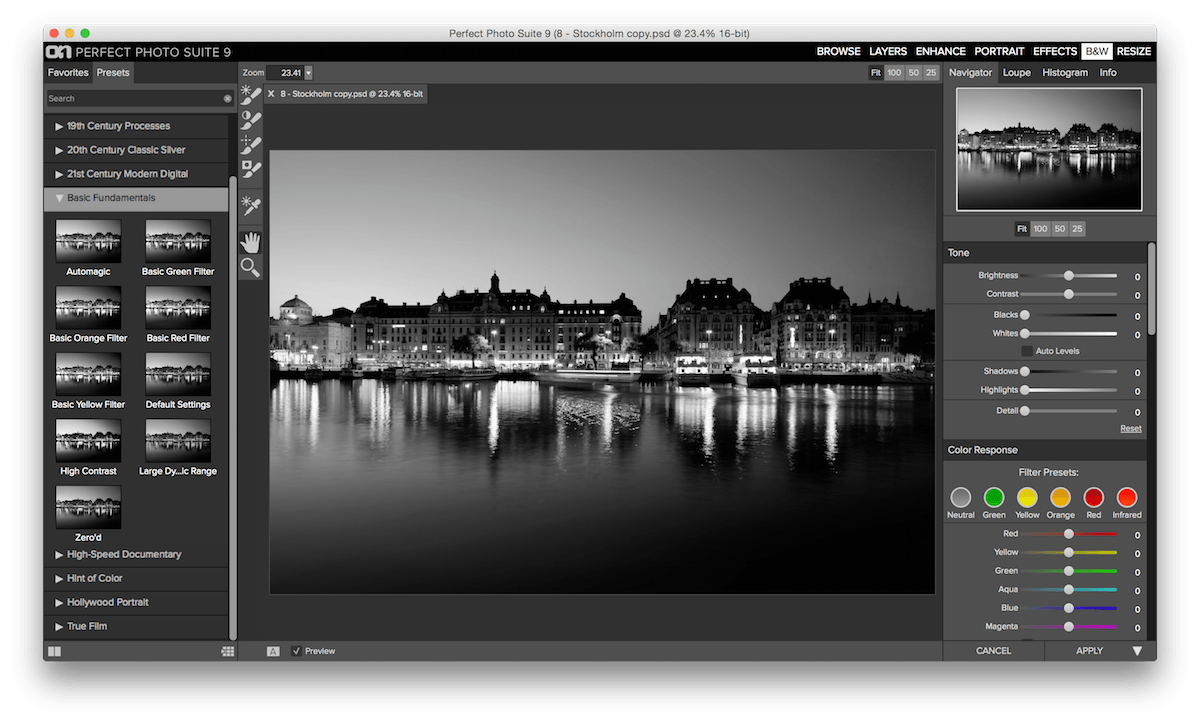Open the Favorites tab
The width and height of the screenshot is (1200, 723).
pos(68,73)
